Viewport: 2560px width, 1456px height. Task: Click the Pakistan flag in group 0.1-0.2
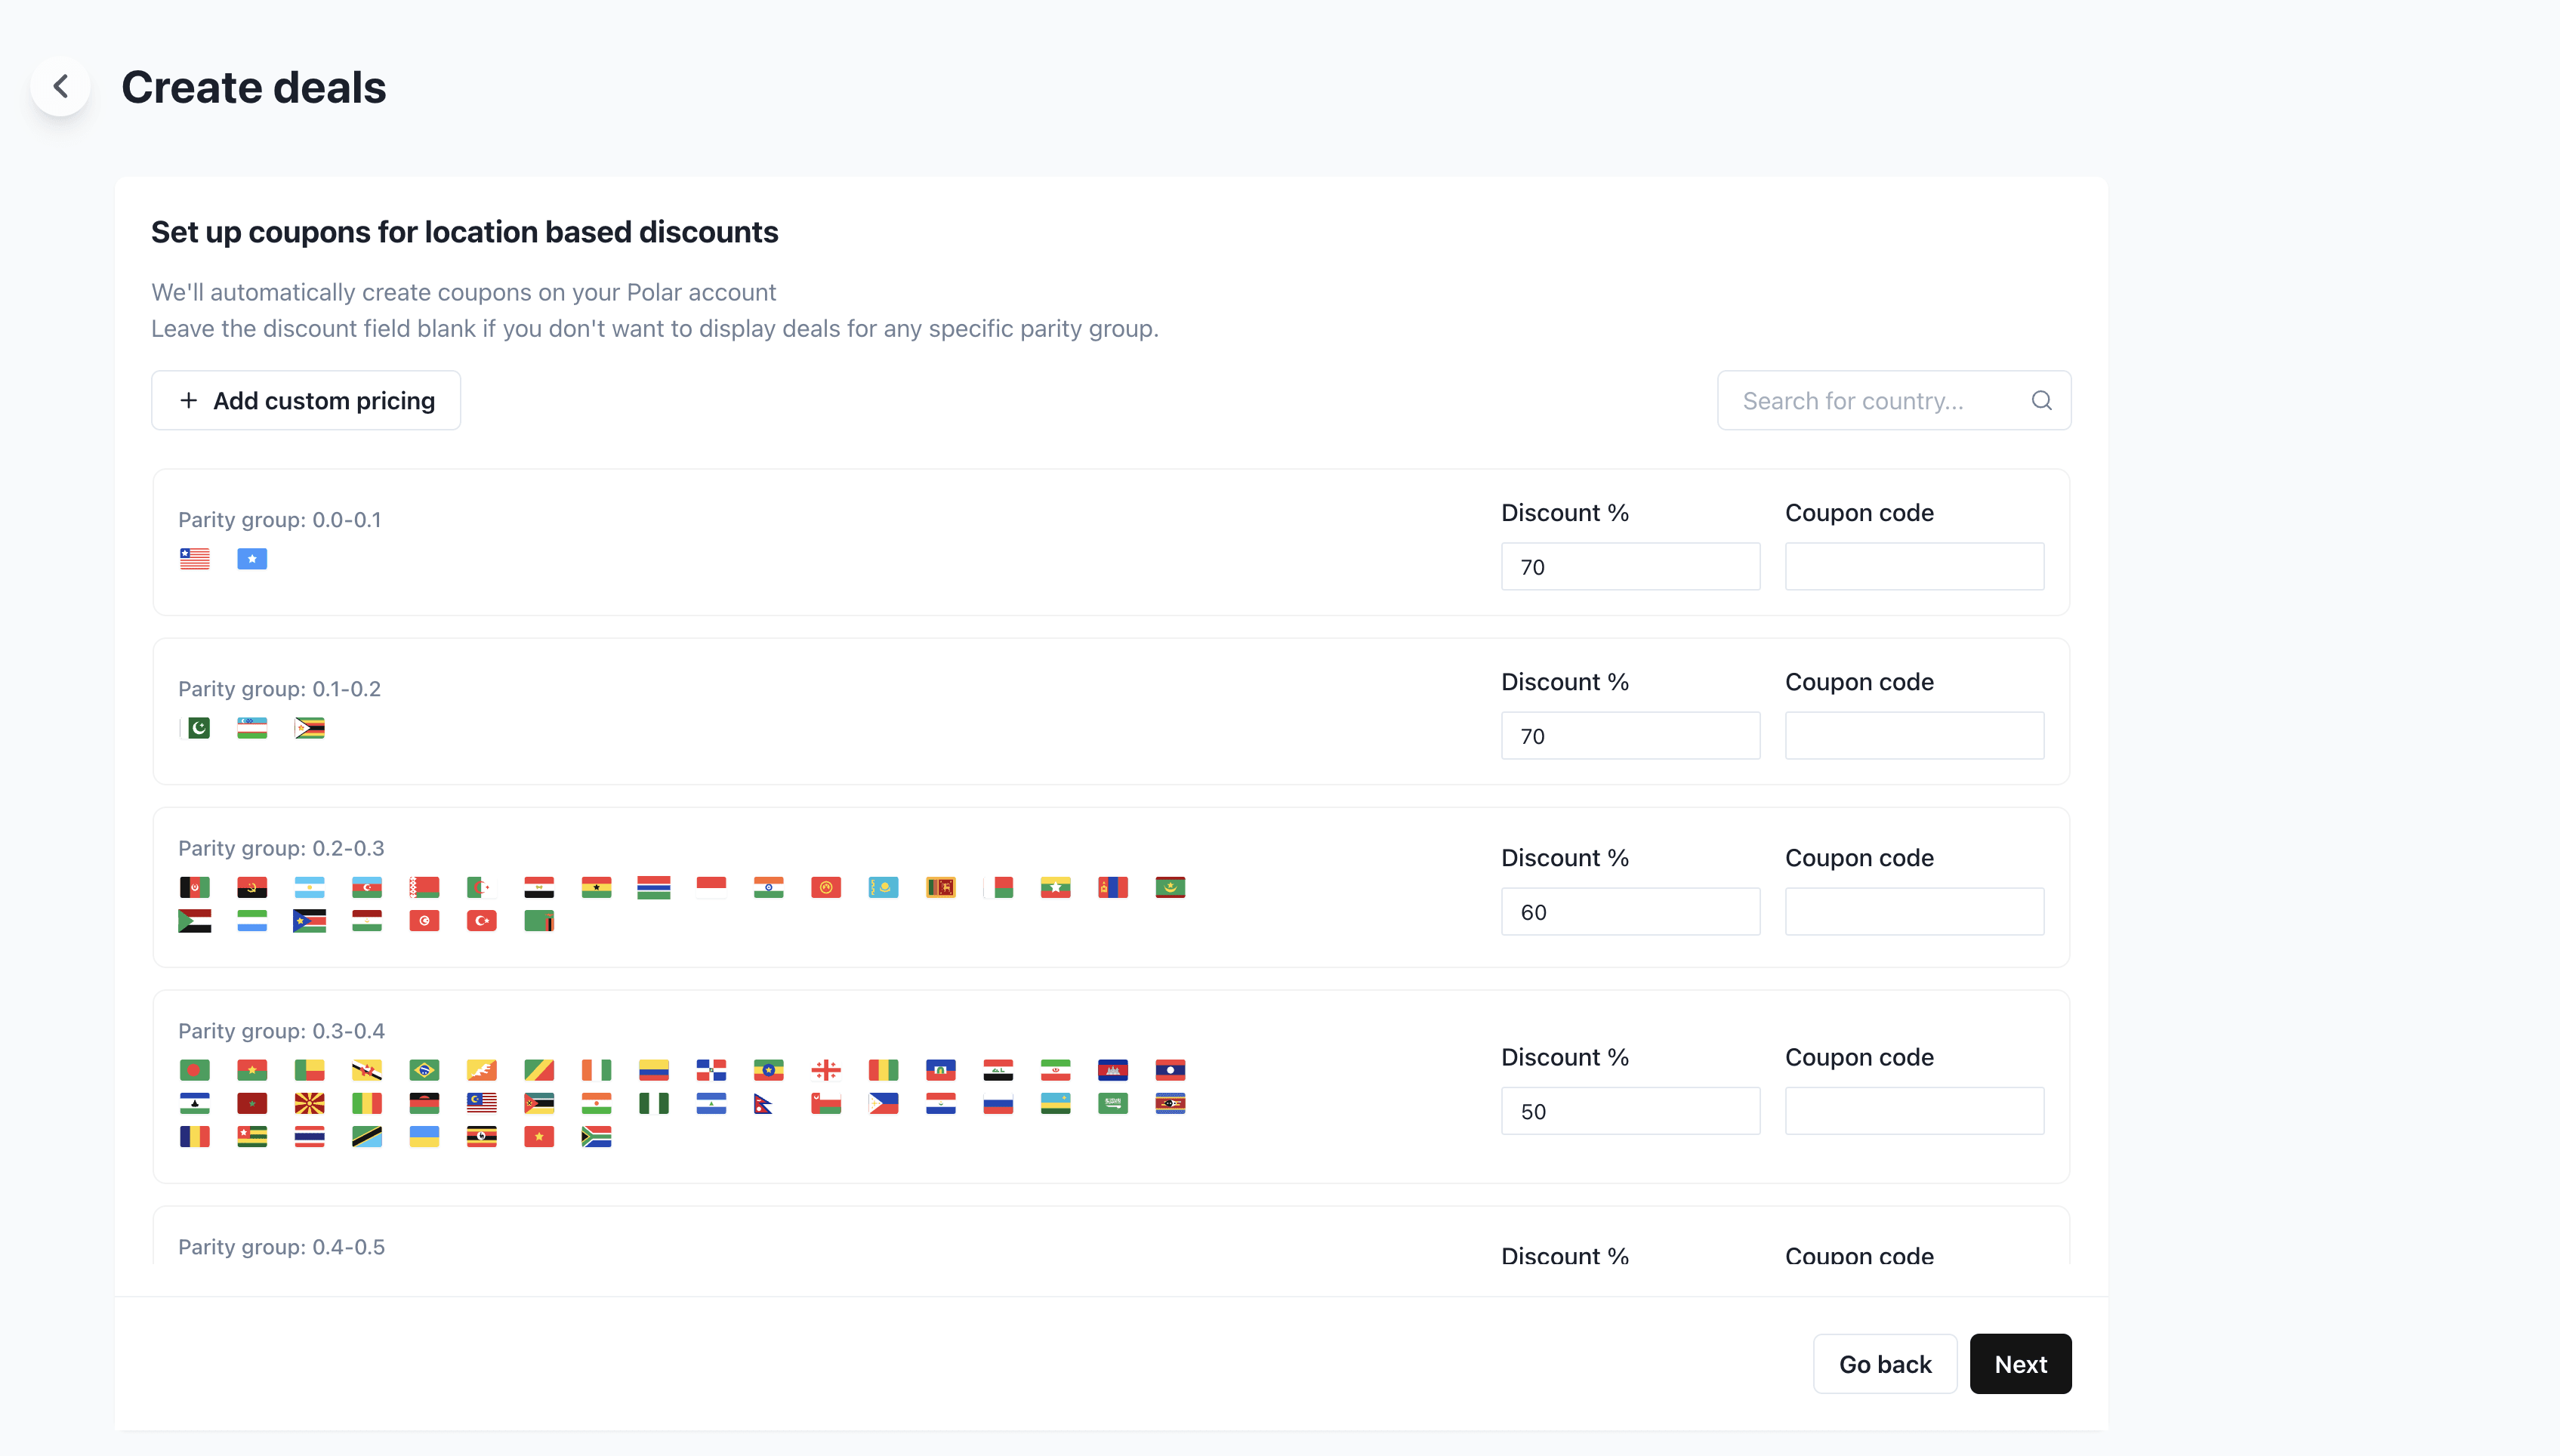pos(195,728)
